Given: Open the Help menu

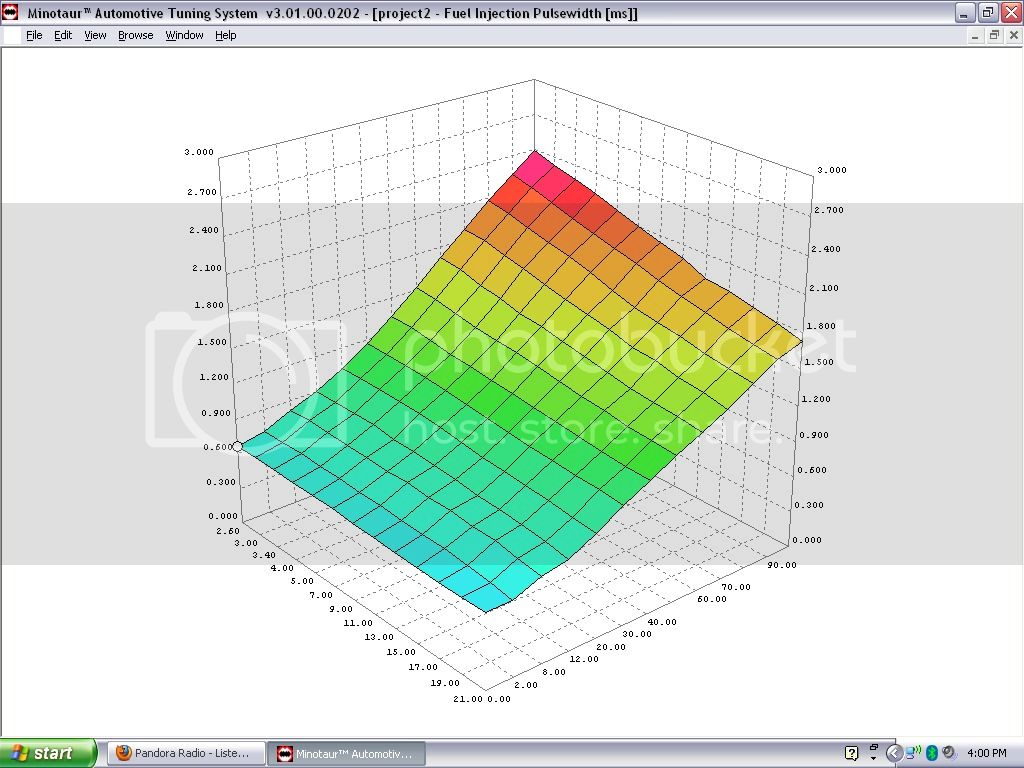Looking at the screenshot, I should pyautogui.click(x=225, y=35).
